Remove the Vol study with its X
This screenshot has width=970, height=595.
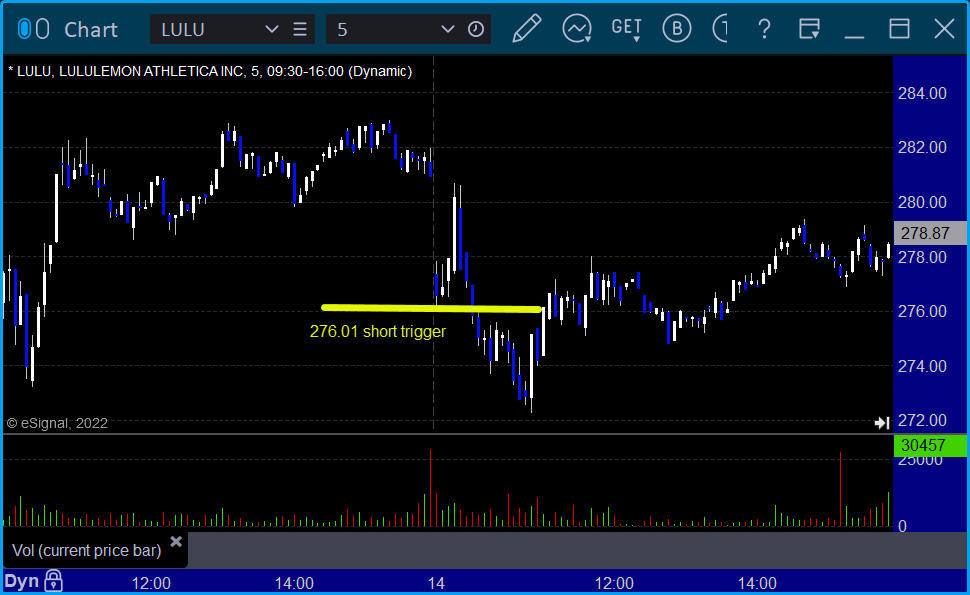point(176,542)
